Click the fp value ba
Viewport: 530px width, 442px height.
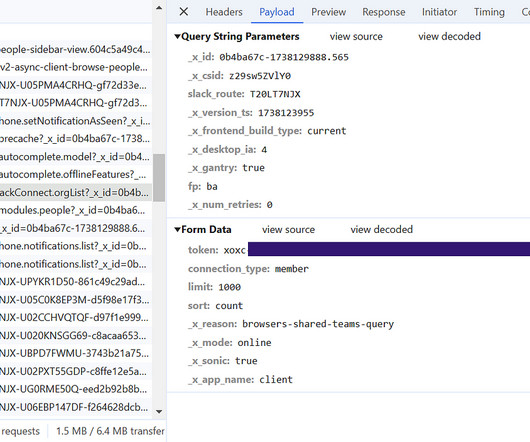212,186
